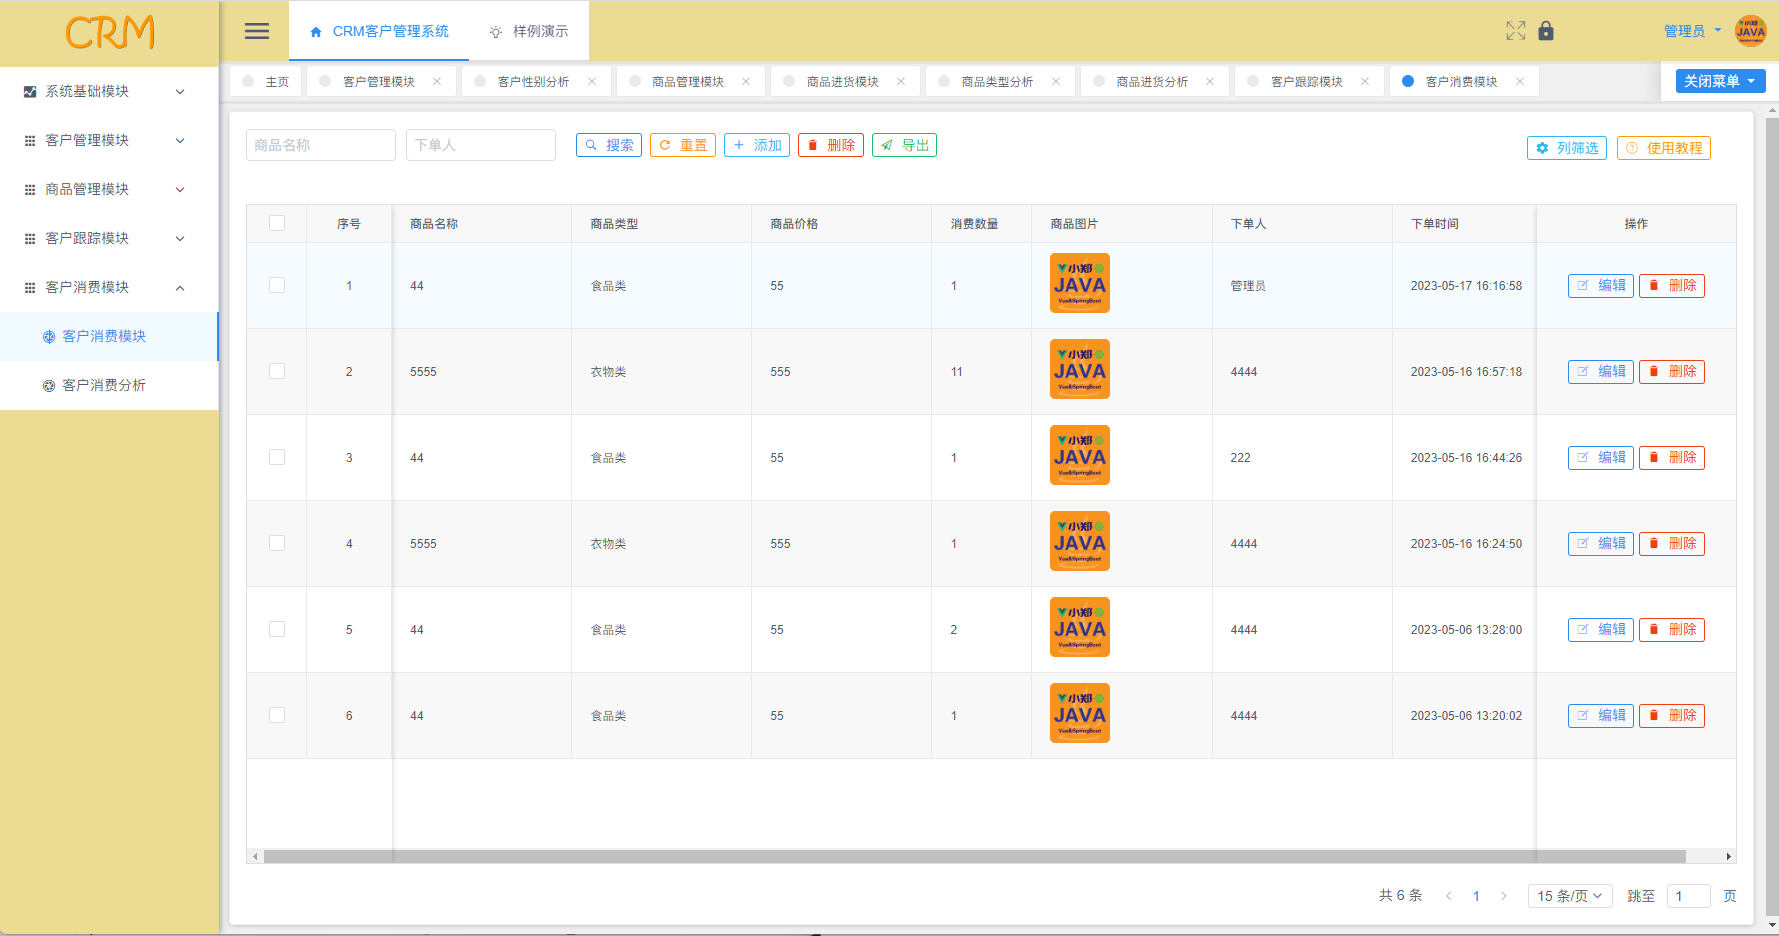
Task: Click the horizontal scrollbar under the table
Action: pyautogui.click(x=974, y=857)
